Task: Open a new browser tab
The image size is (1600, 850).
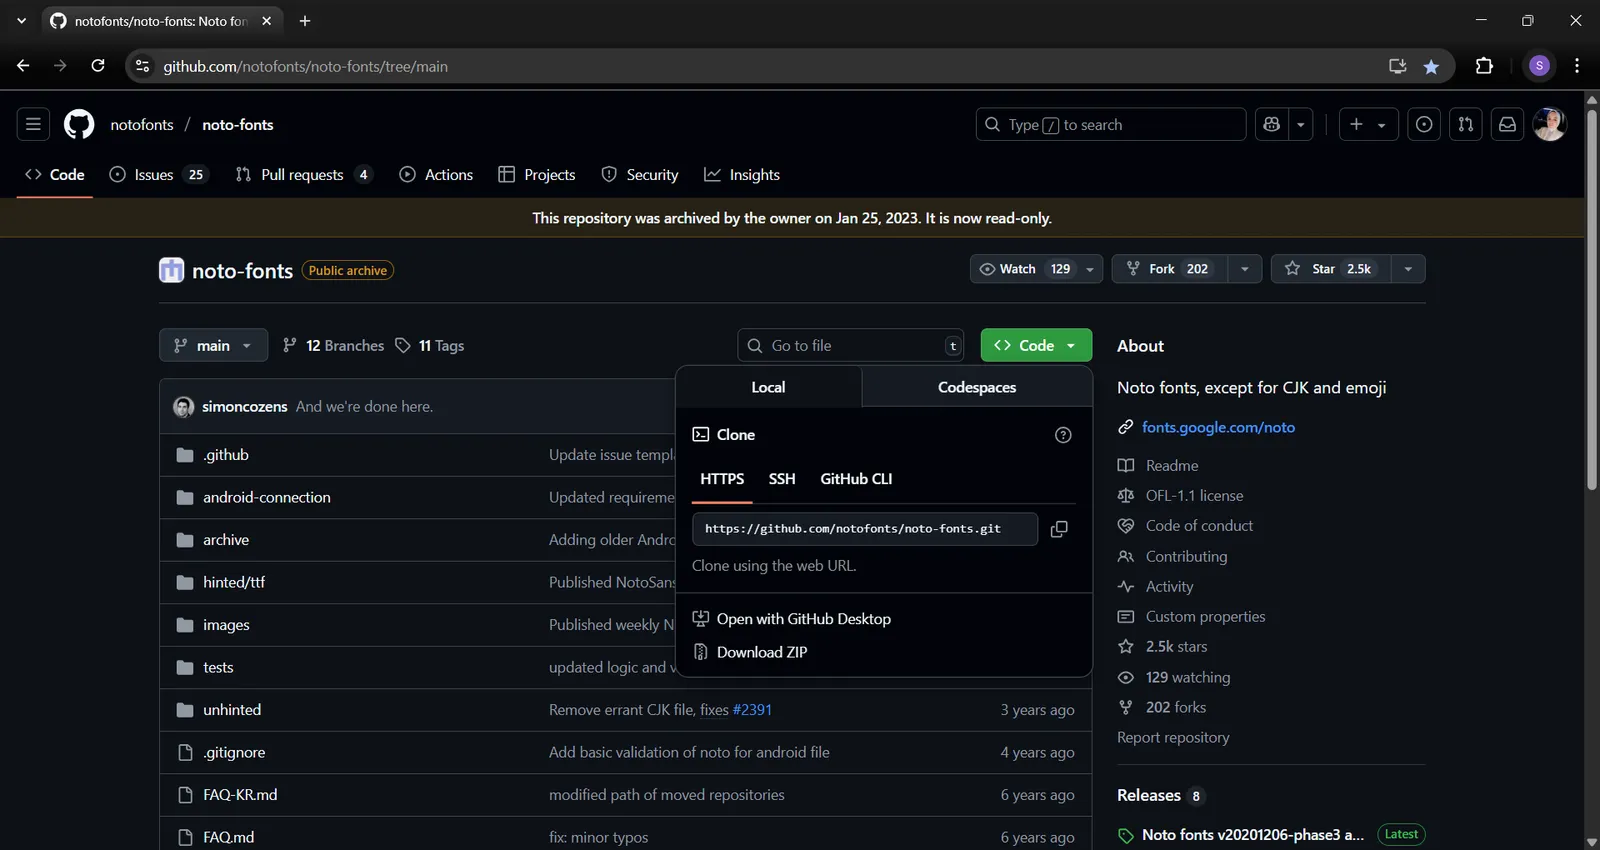Action: pos(305,21)
